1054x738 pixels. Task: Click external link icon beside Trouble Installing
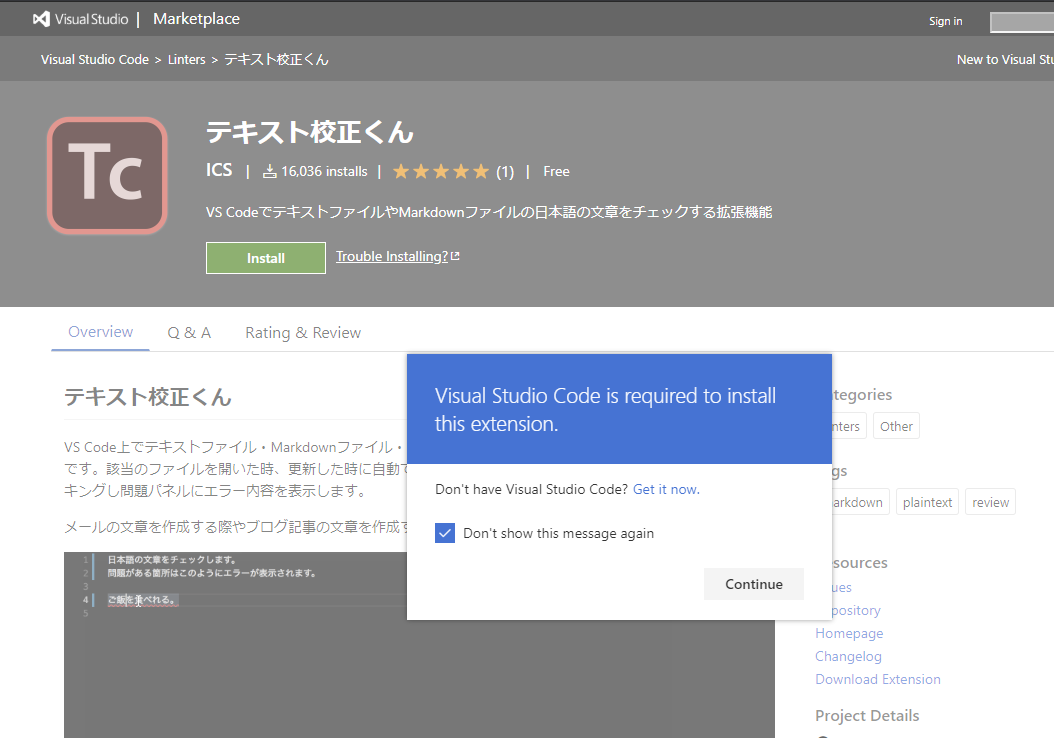[455, 256]
